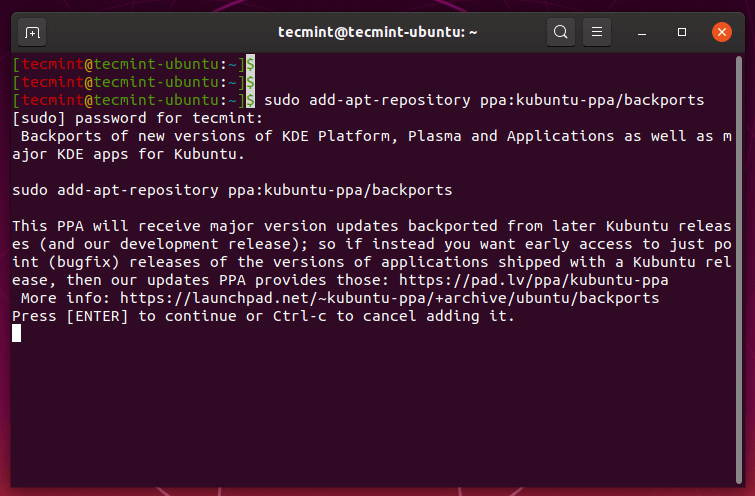Open the hamburger menu
This screenshot has height=496, width=755.
[597, 32]
